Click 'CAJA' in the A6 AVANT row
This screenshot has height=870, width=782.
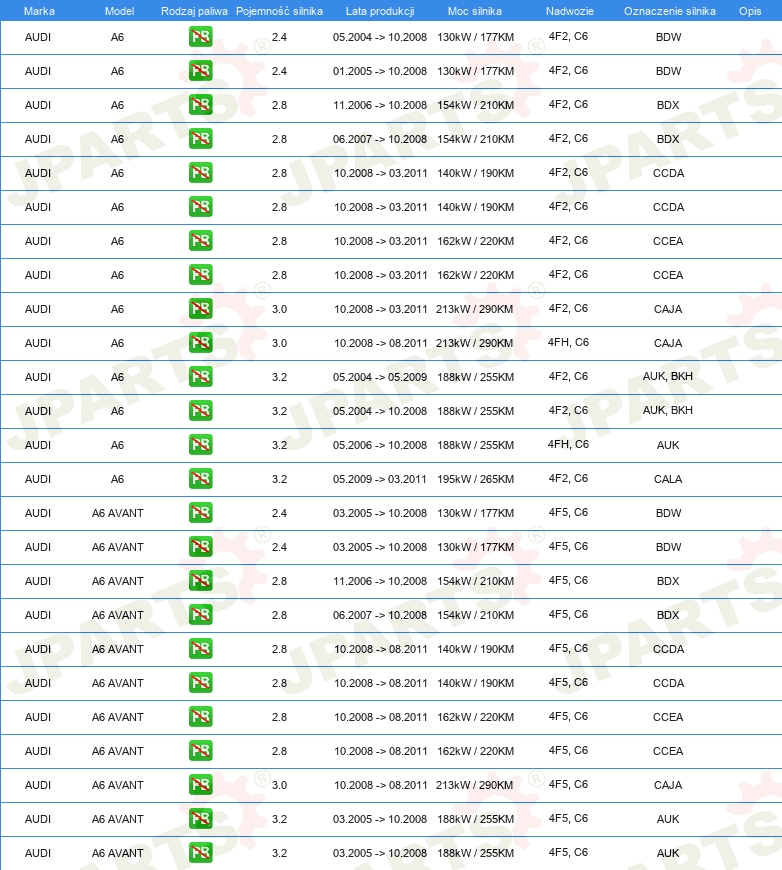(668, 785)
